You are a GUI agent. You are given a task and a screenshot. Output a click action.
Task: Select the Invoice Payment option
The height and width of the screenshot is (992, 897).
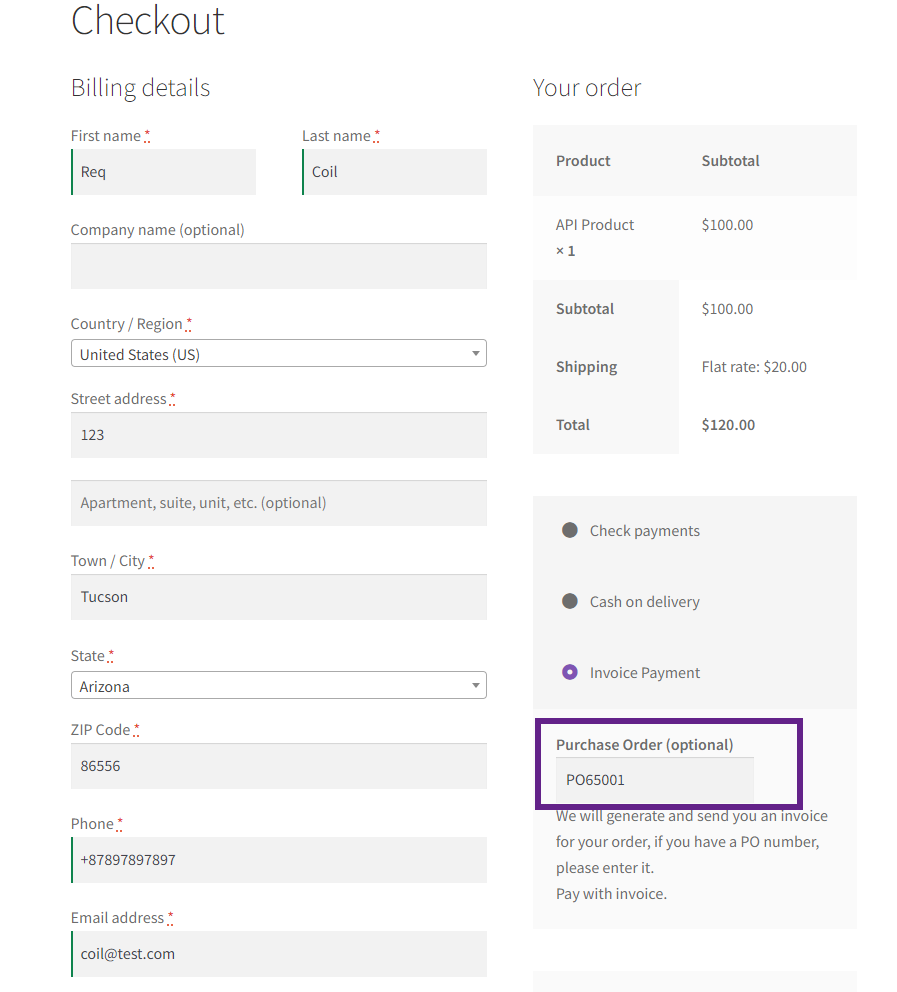click(569, 672)
